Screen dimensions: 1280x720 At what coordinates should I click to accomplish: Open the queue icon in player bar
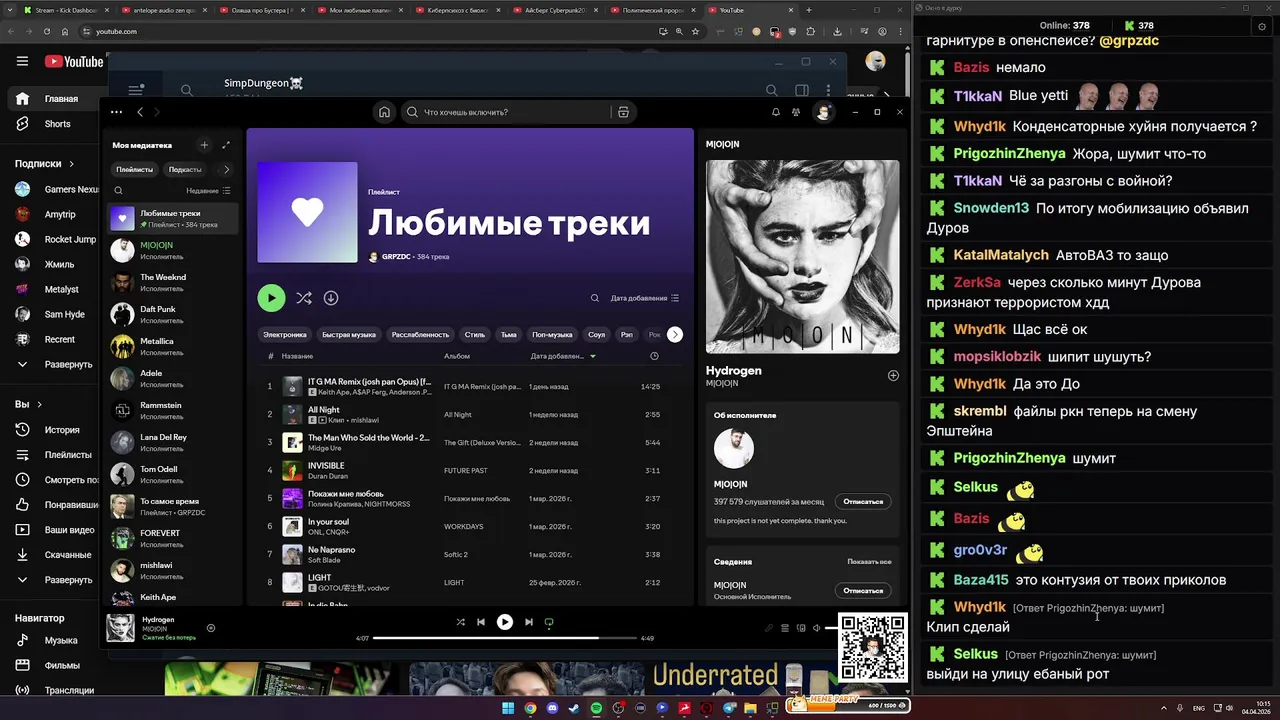coord(785,628)
